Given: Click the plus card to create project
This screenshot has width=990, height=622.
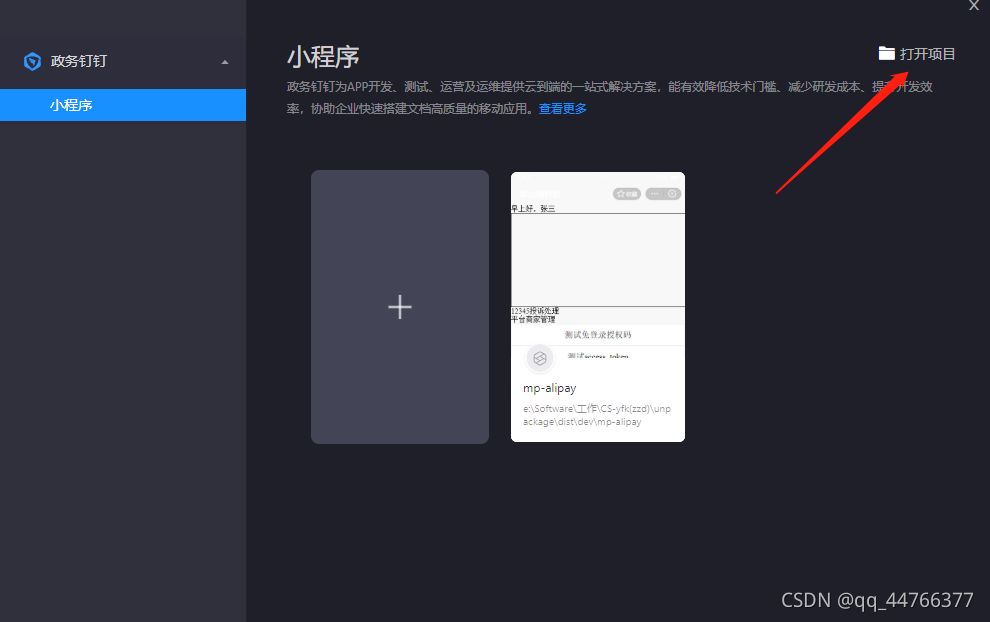Looking at the screenshot, I should (400, 307).
